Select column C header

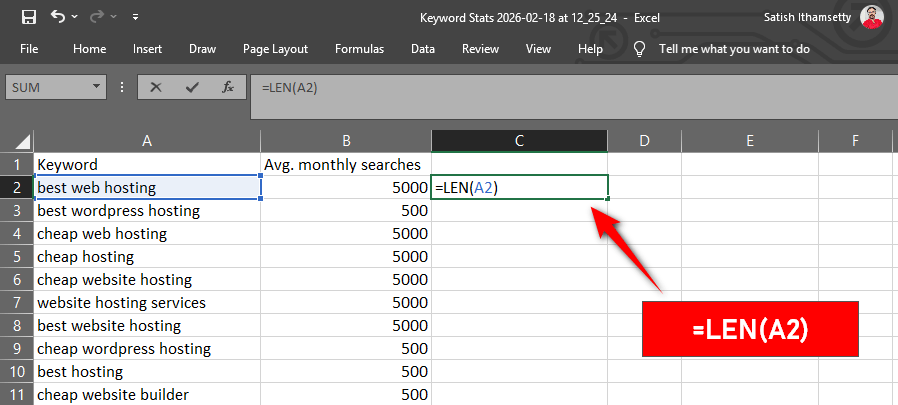click(519, 141)
